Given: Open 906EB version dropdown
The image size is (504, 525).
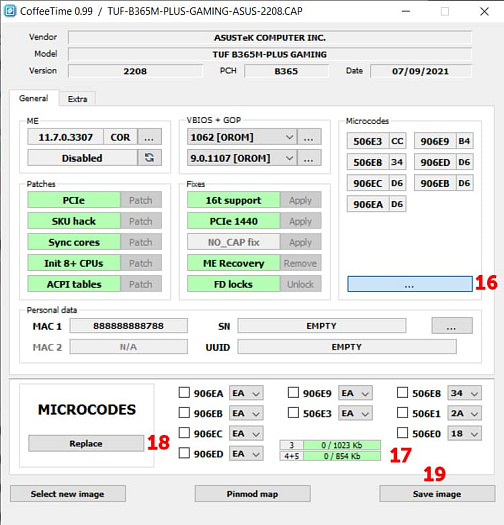Looking at the screenshot, I should pos(246,413).
